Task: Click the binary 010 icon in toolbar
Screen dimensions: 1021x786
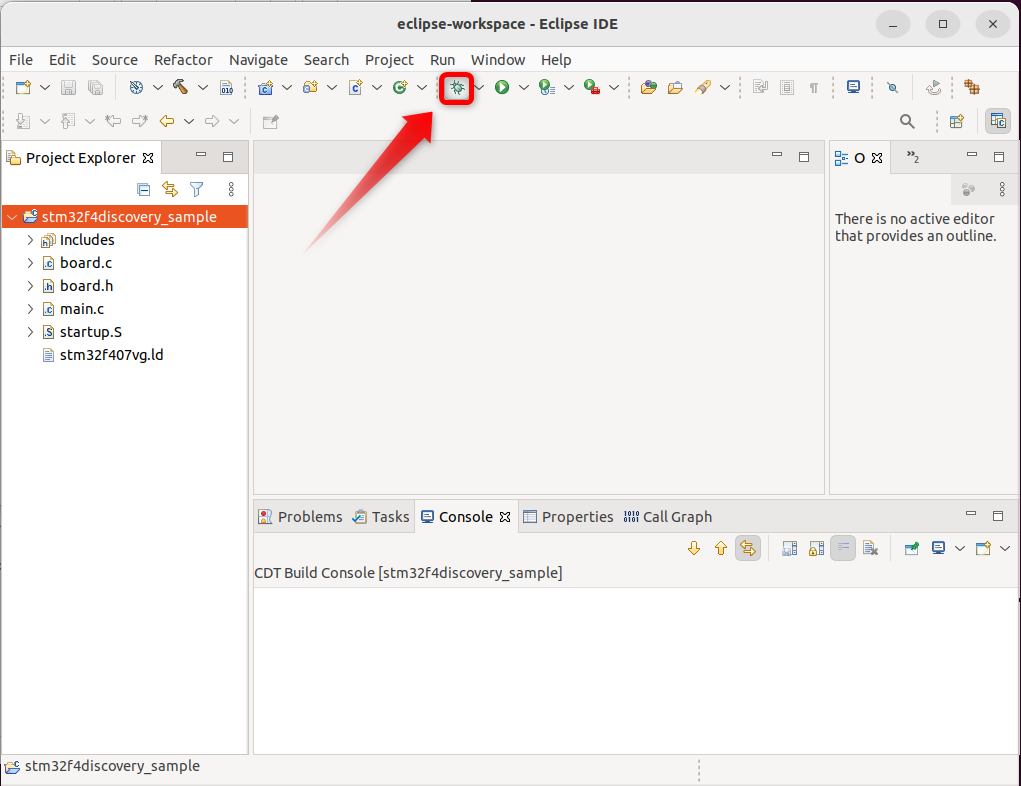Action: (x=226, y=87)
